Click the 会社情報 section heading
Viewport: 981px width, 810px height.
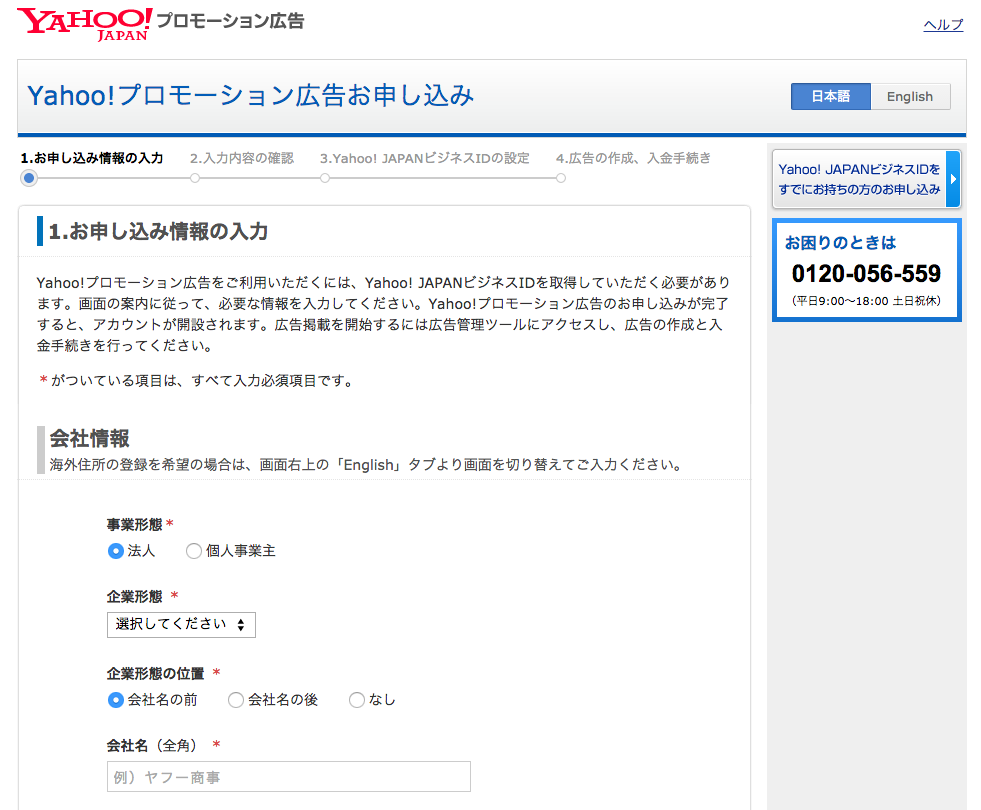click(89, 438)
